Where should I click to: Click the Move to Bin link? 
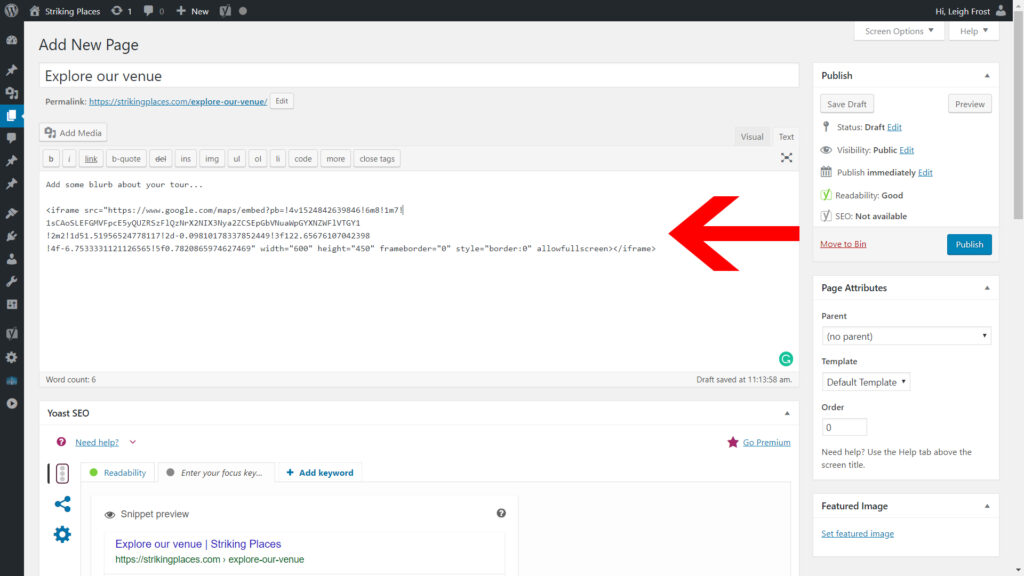click(843, 244)
